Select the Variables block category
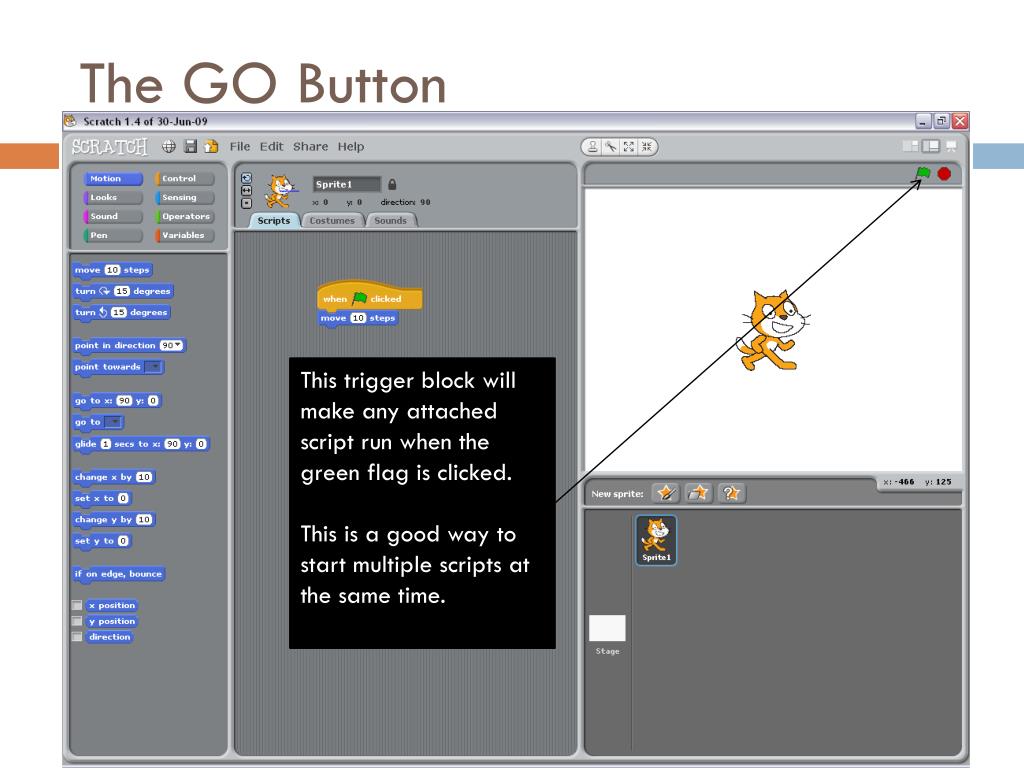The width and height of the screenshot is (1024, 768). click(185, 235)
